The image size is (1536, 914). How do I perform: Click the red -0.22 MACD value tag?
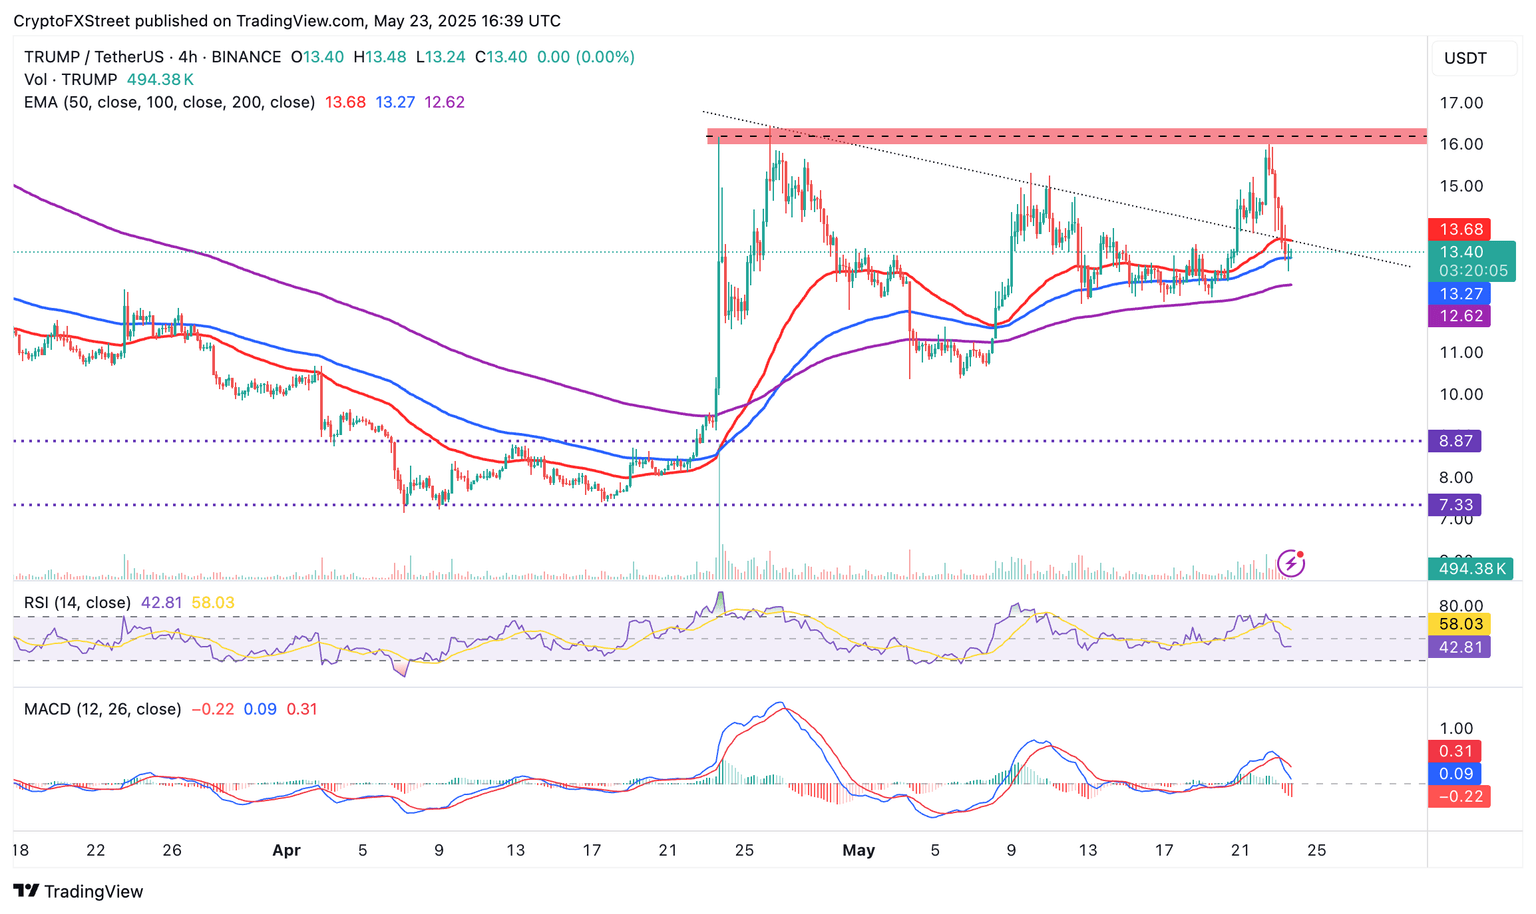tap(1459, 796)
